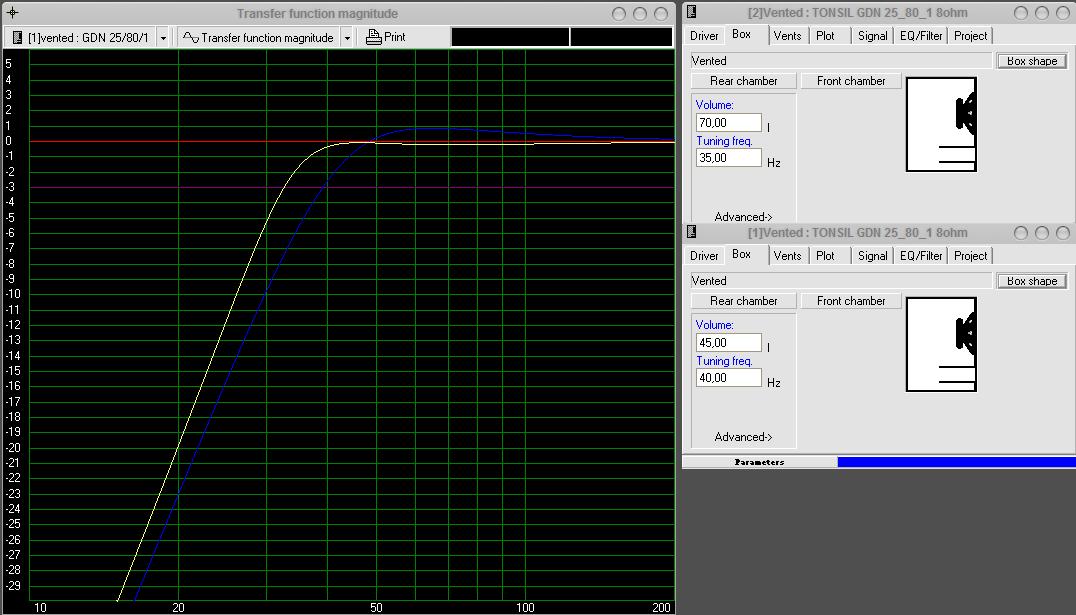Open the Transfer function magnitude dropdown arrow

(347, 37)
